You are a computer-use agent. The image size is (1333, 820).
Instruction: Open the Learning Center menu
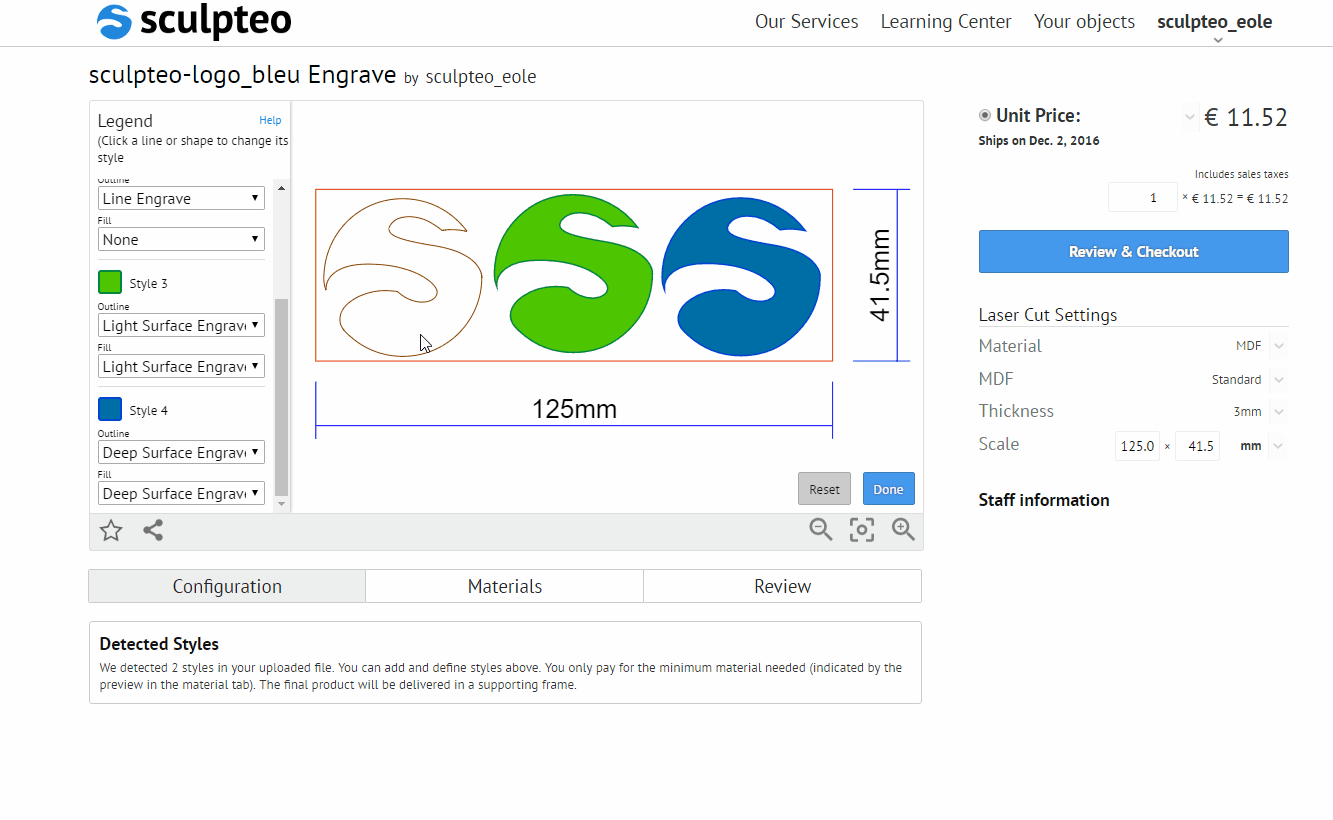[x=946, y=22]
